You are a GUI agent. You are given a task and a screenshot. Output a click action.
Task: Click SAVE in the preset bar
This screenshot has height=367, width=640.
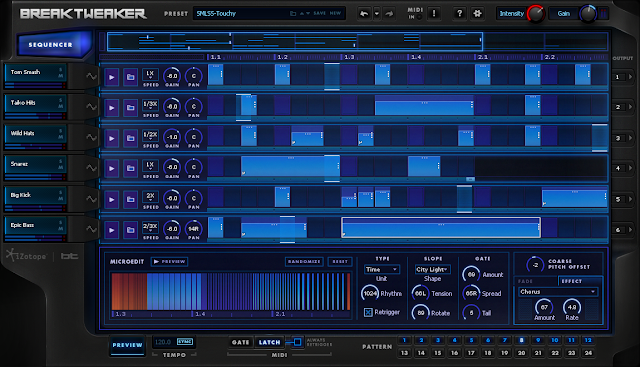click(320, 13)
